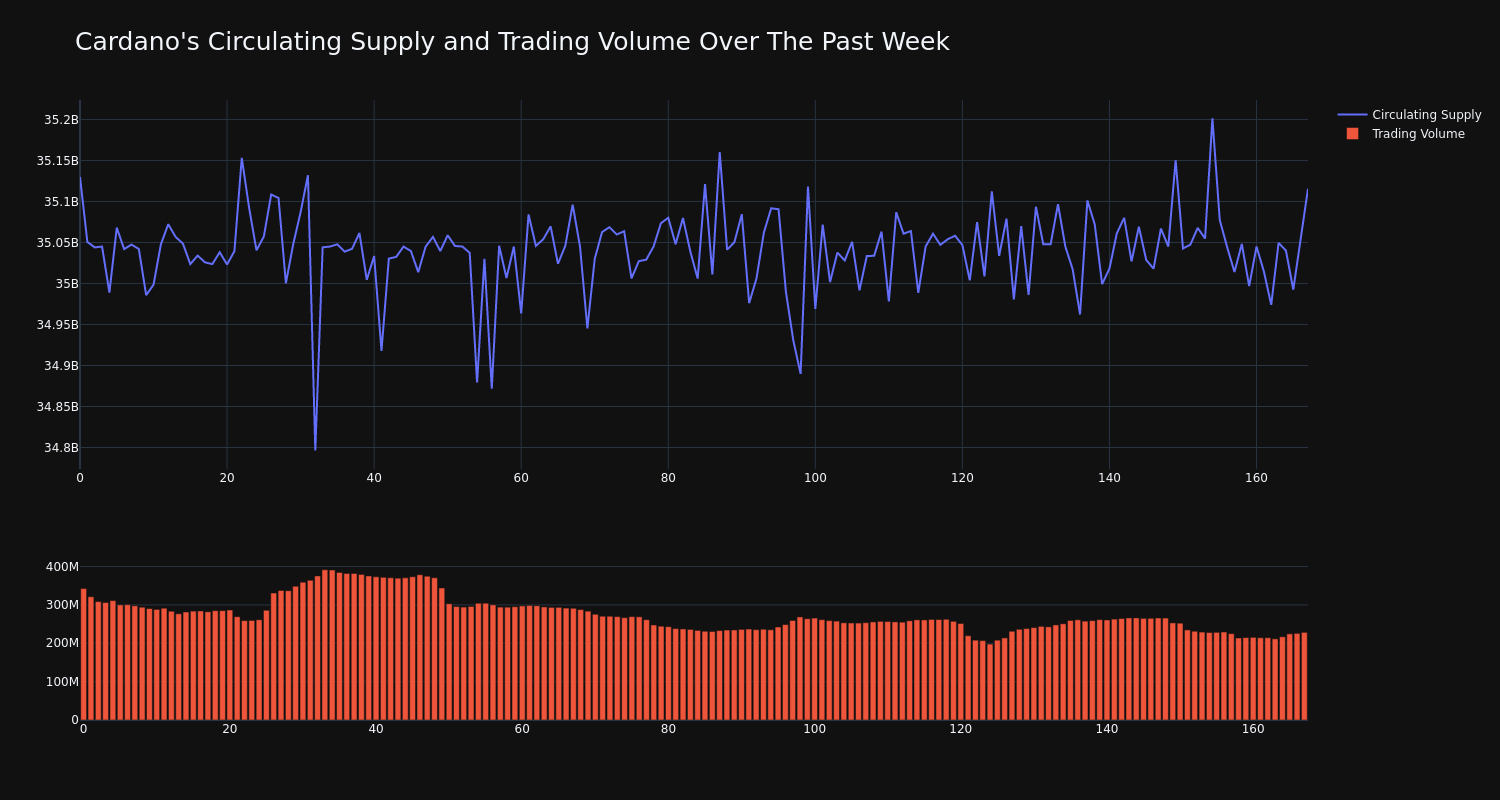Viewport: 1500px width, 800px height.
Task: Click the blue Circulating Supply legend line
Action: tap(1352, 115)
